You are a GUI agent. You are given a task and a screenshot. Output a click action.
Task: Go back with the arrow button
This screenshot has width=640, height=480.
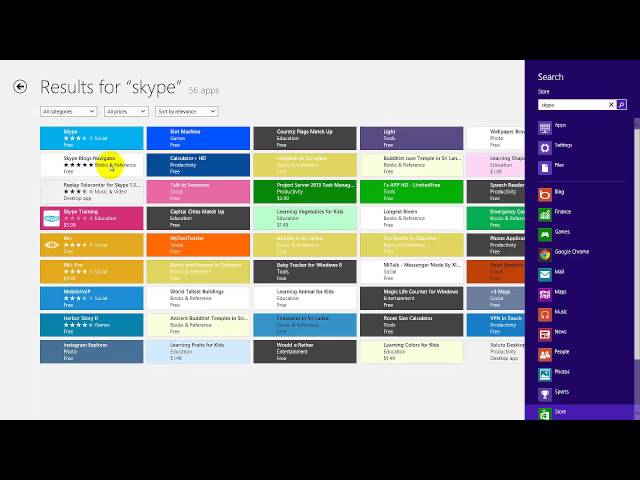coord(20,87)
